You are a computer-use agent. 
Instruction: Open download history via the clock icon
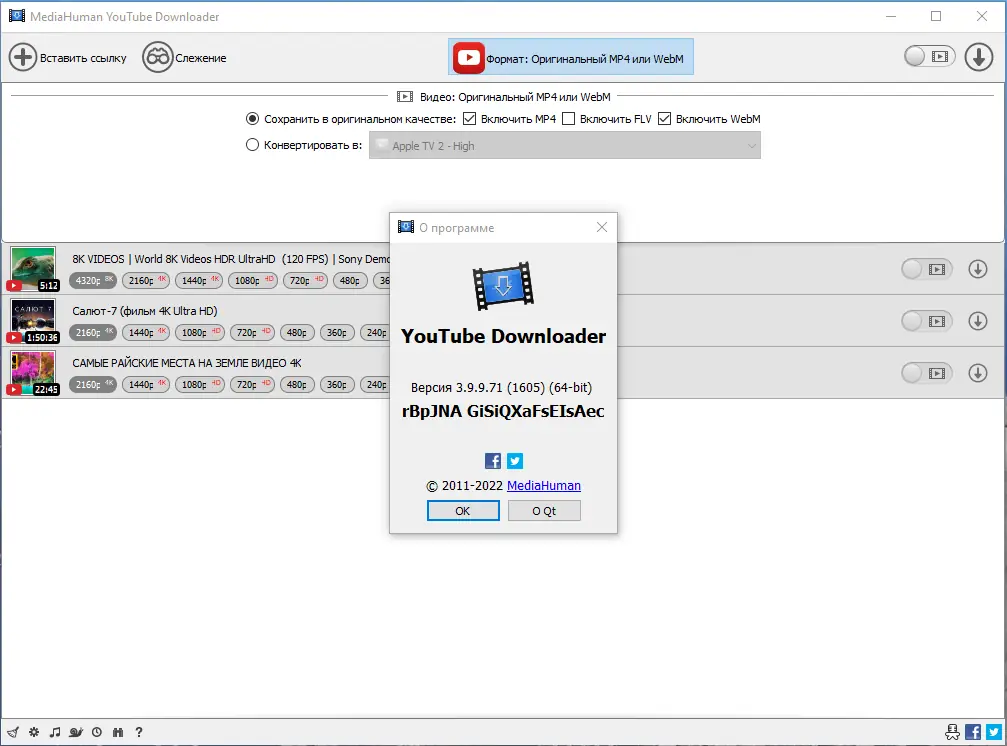click(x=98, y=732)
